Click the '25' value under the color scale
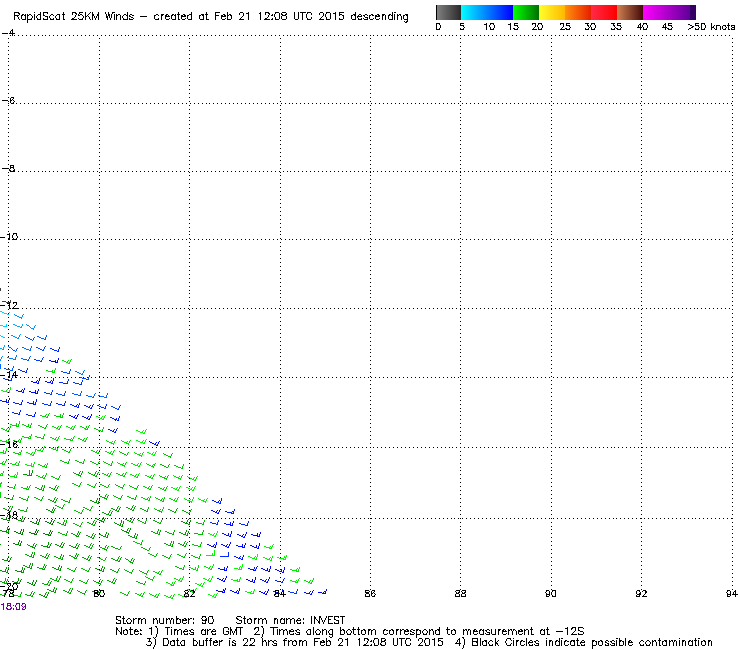740x650 pixels. pyautogui.click(x=565, y=27)
